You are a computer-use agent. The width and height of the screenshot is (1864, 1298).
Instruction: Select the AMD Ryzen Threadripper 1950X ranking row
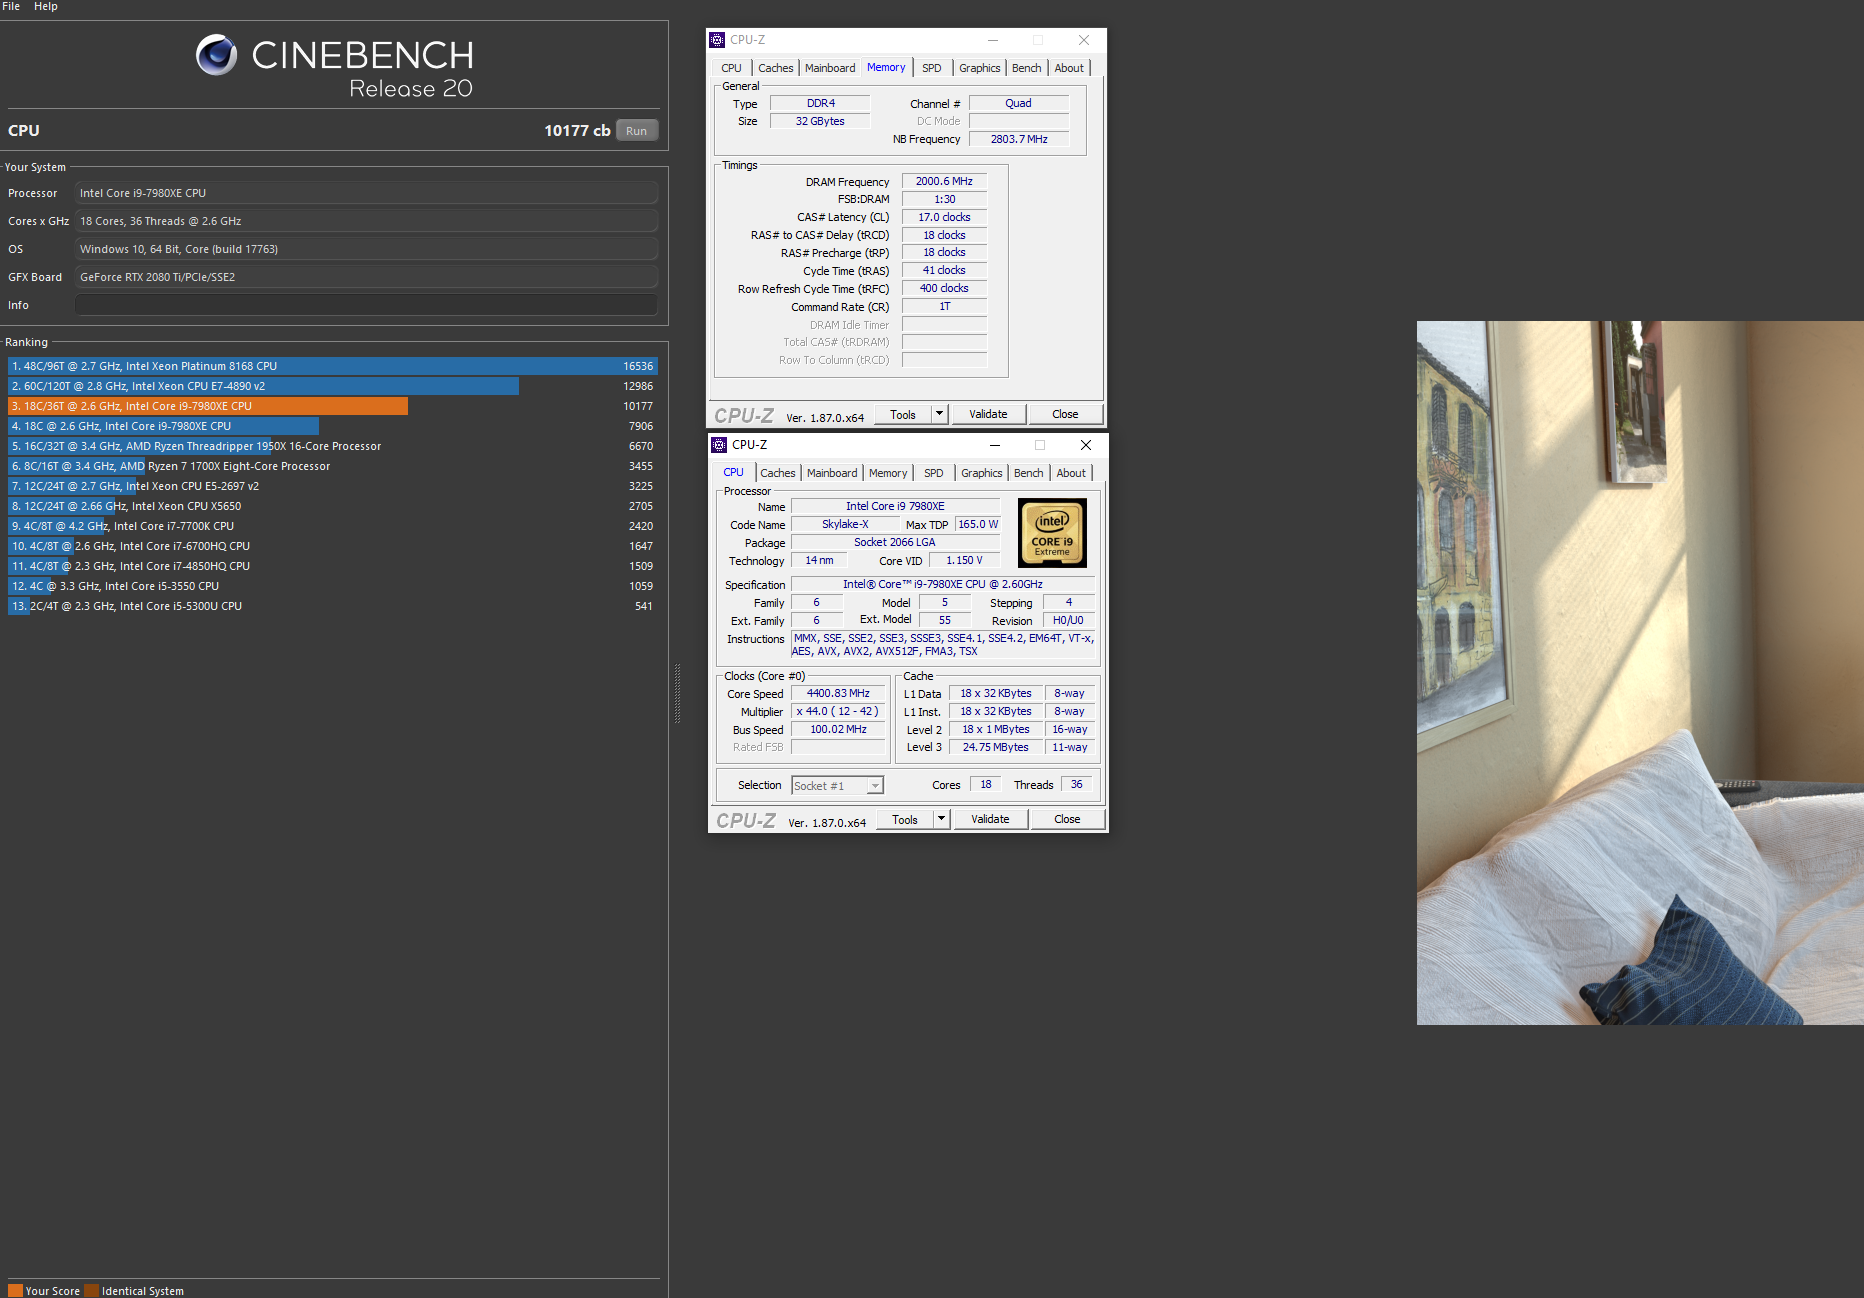coord(332,446)
